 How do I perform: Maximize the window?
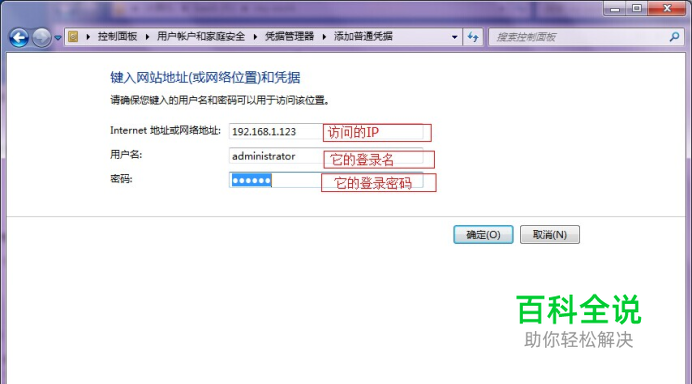click(636, 8)
